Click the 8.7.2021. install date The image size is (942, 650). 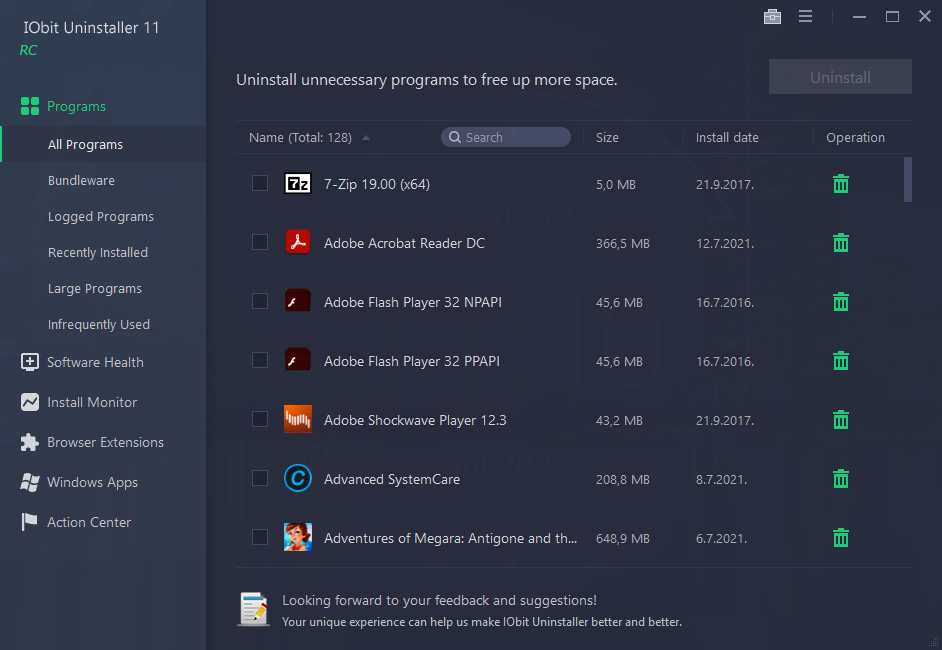(721, 479)
